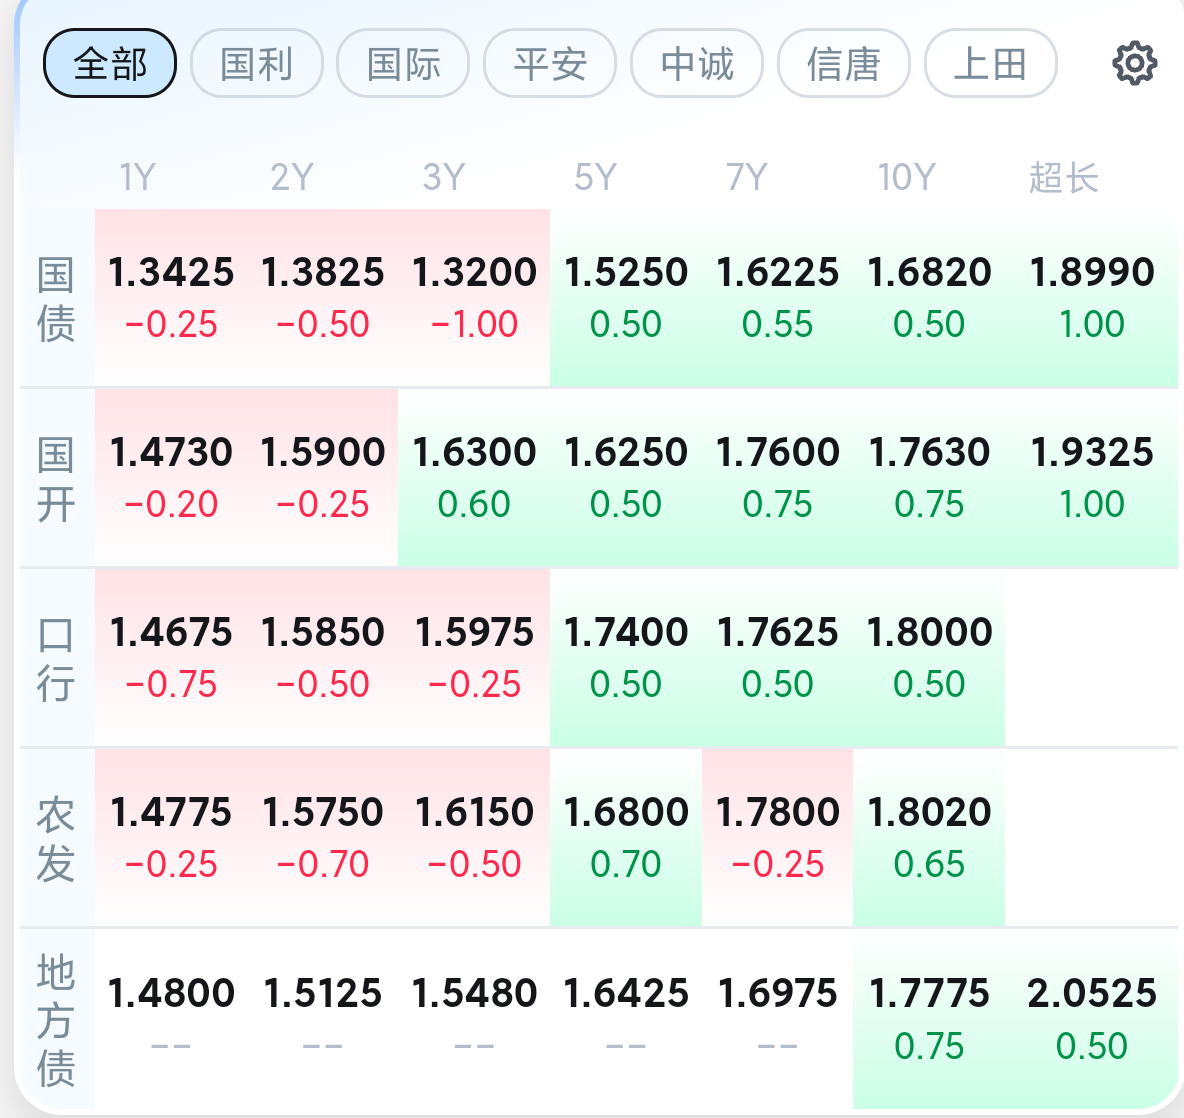Select the 中诚 tab

(697, 63)
